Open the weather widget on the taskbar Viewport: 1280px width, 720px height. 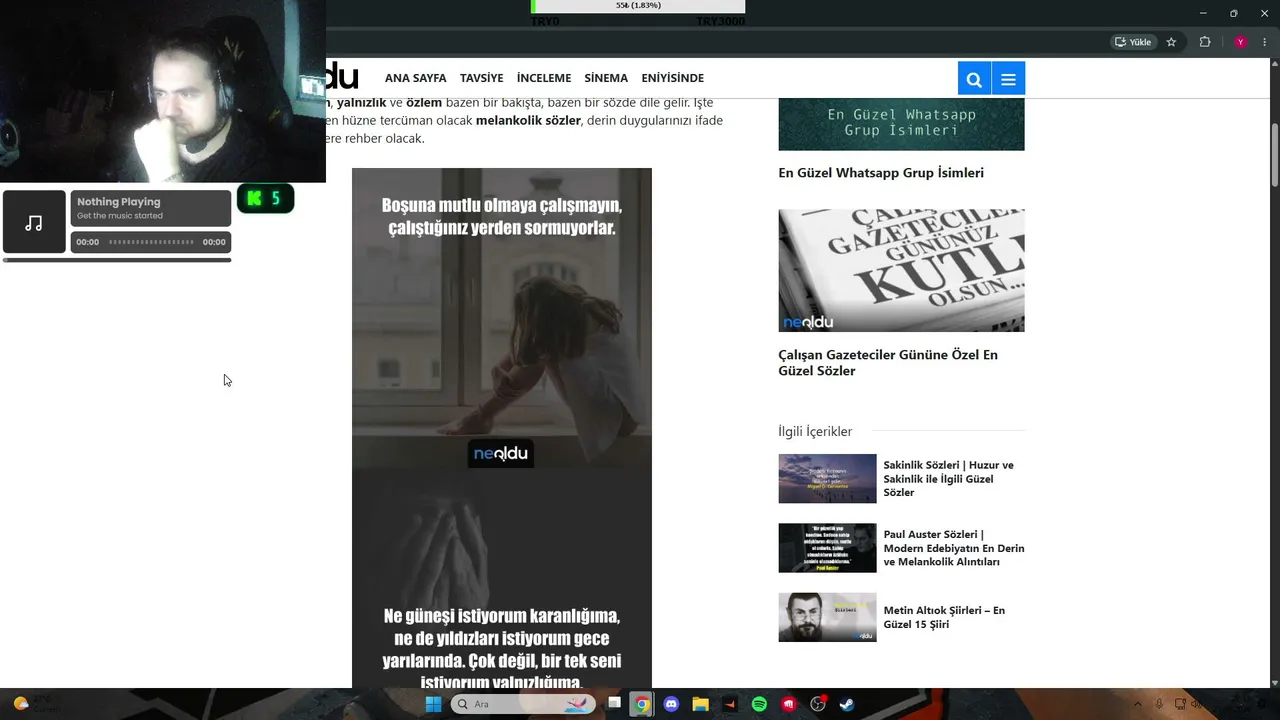(36, 704)
